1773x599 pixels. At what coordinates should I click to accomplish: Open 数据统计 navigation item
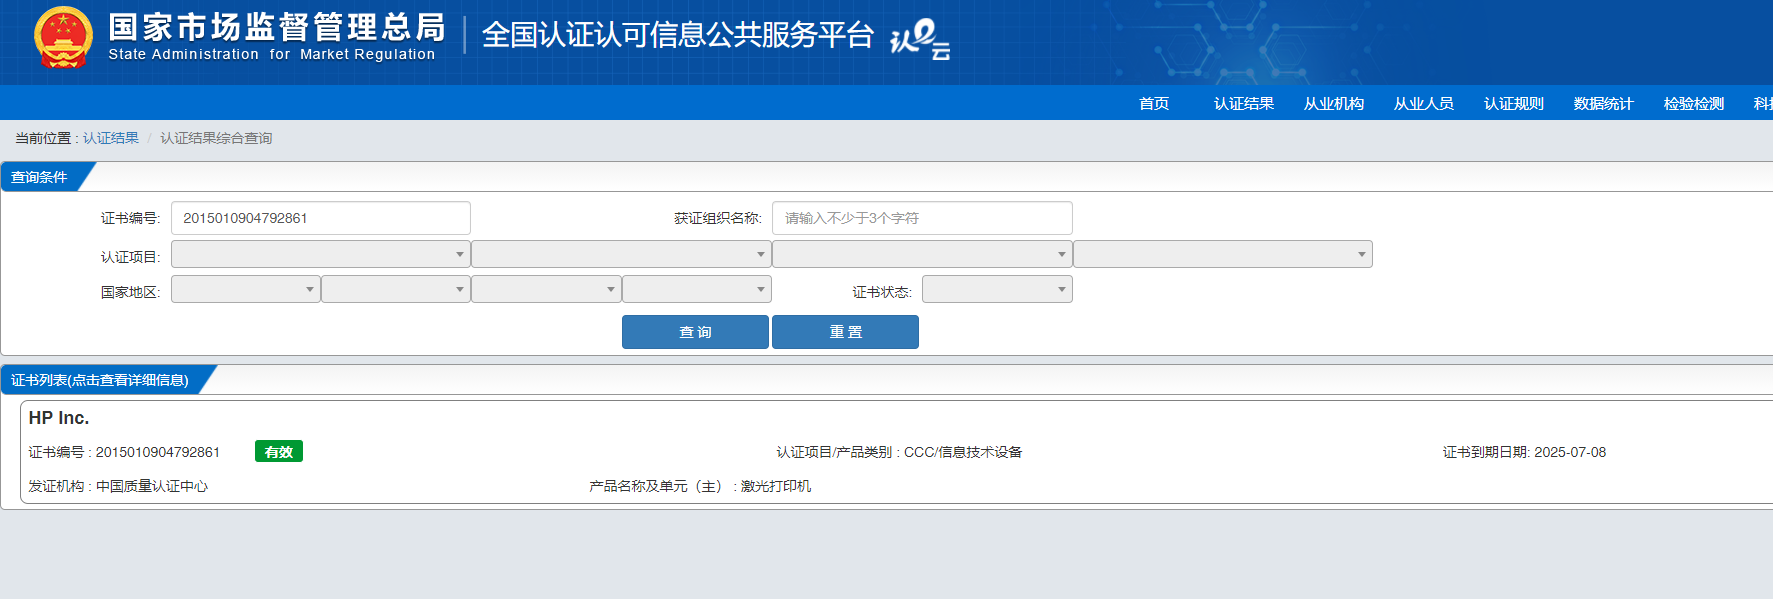1604,103
